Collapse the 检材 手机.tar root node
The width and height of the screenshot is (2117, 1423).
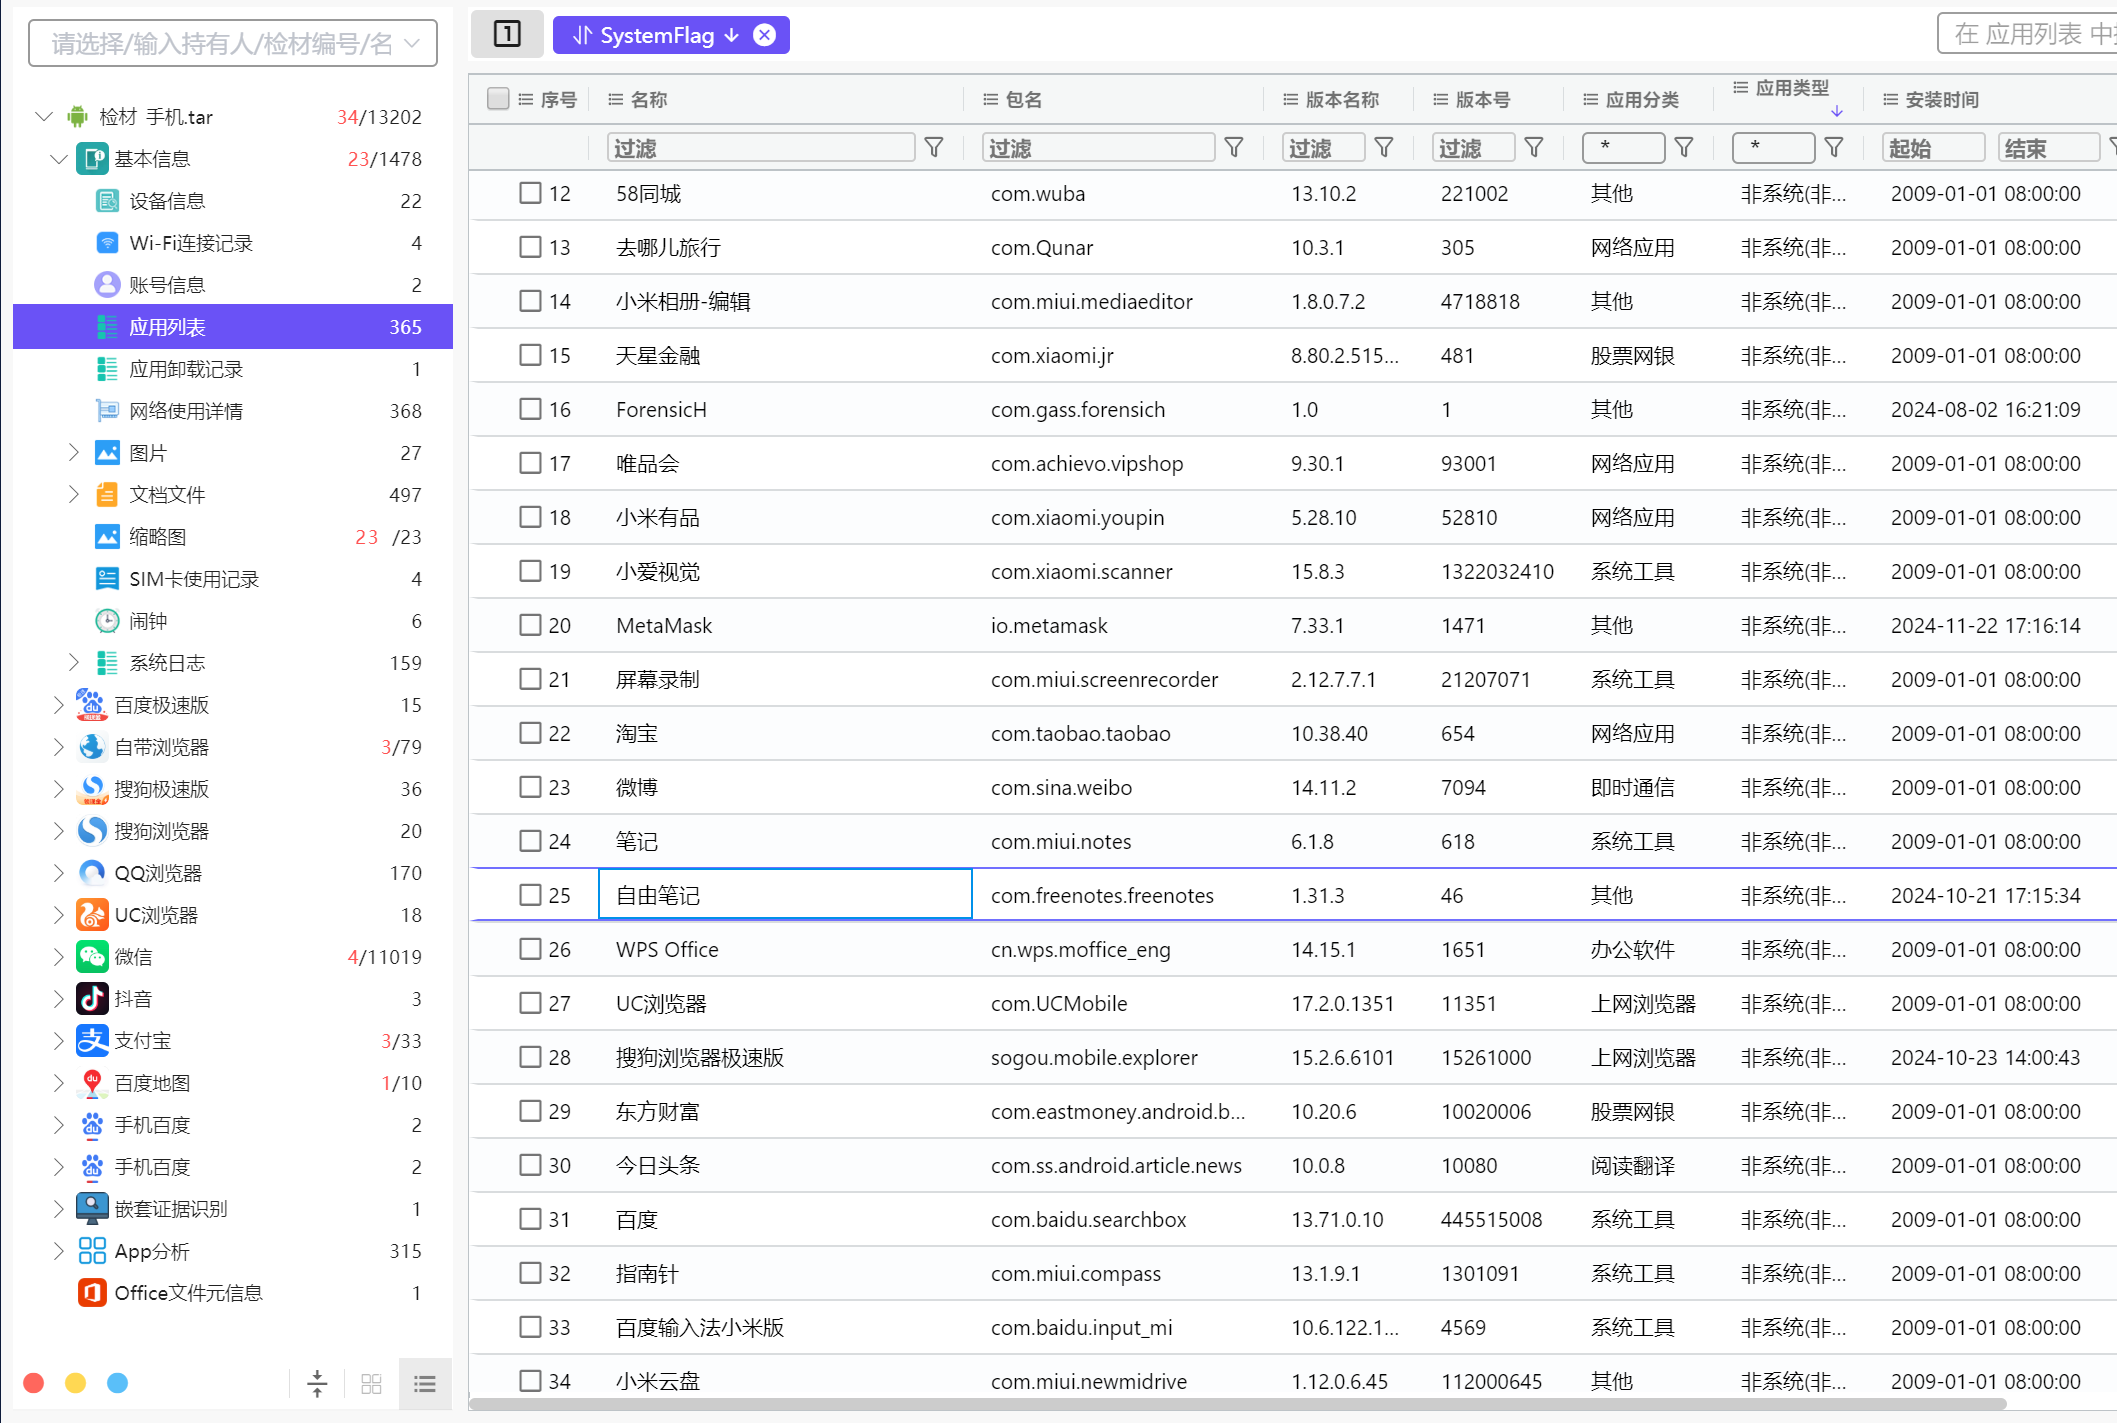click(x=44, y=117)
